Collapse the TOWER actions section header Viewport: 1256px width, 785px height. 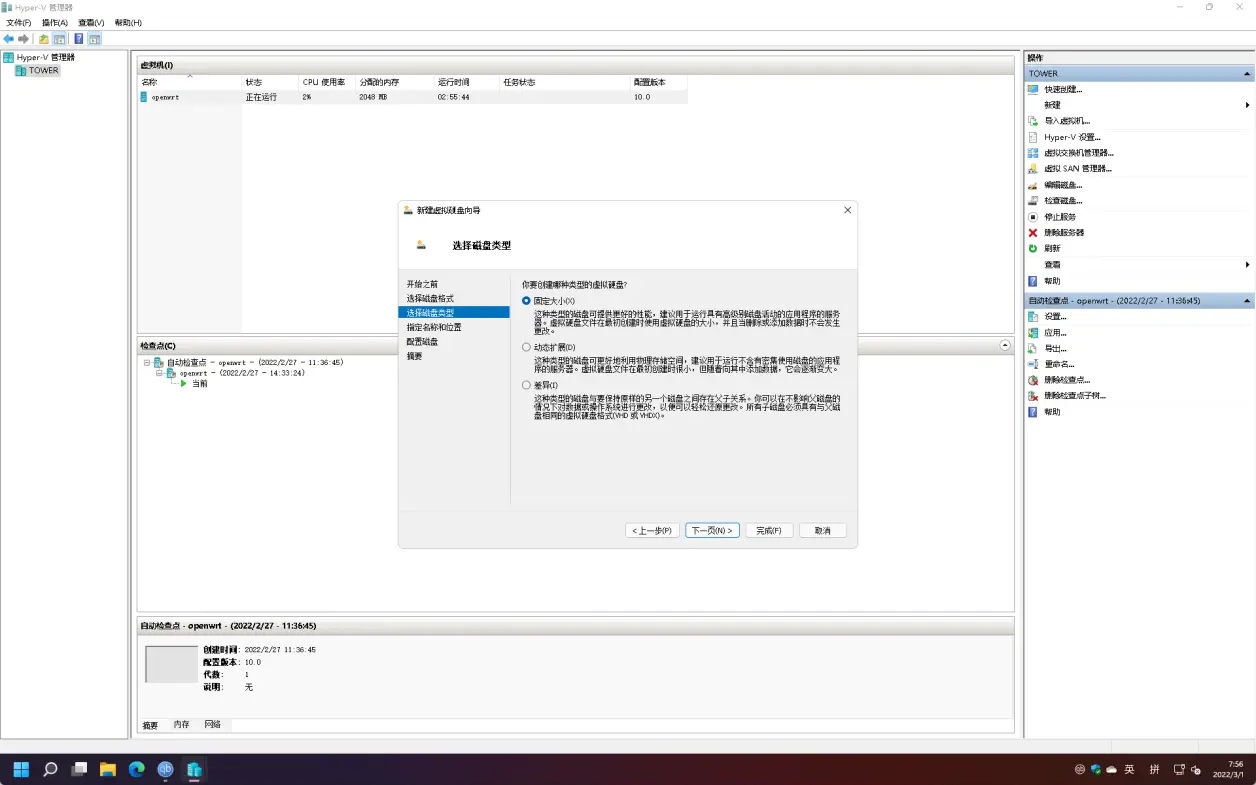(x=1246, y=74)
